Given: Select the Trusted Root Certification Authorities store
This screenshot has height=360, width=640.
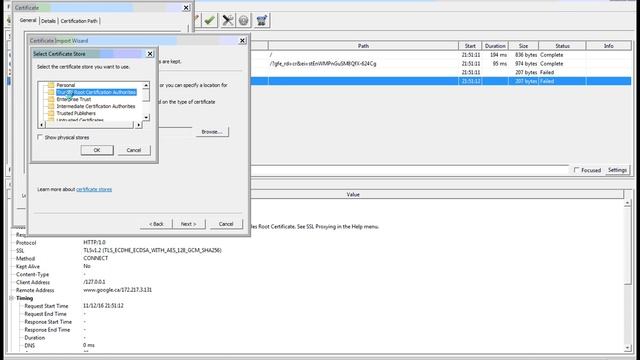Looking at the screenshot, I should click(x=96, y=92).
